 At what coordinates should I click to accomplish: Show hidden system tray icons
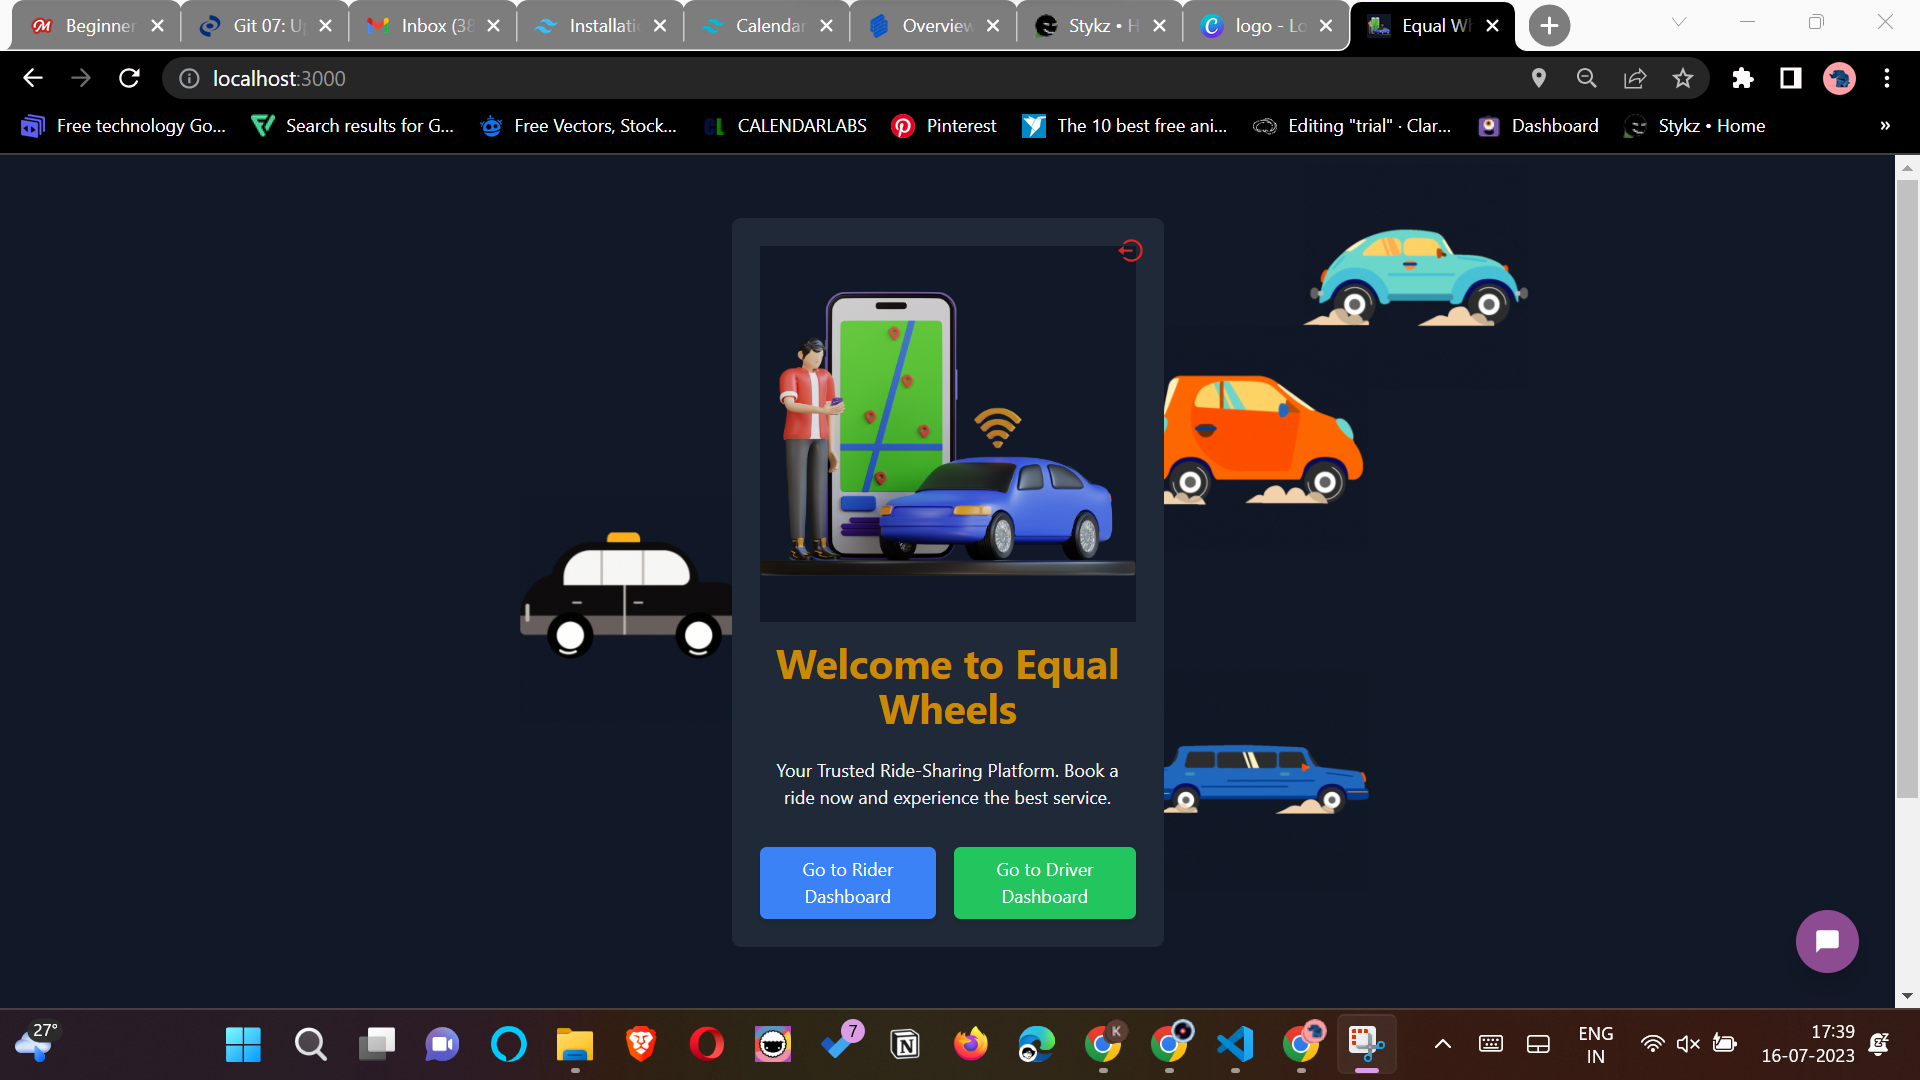1442,1044
